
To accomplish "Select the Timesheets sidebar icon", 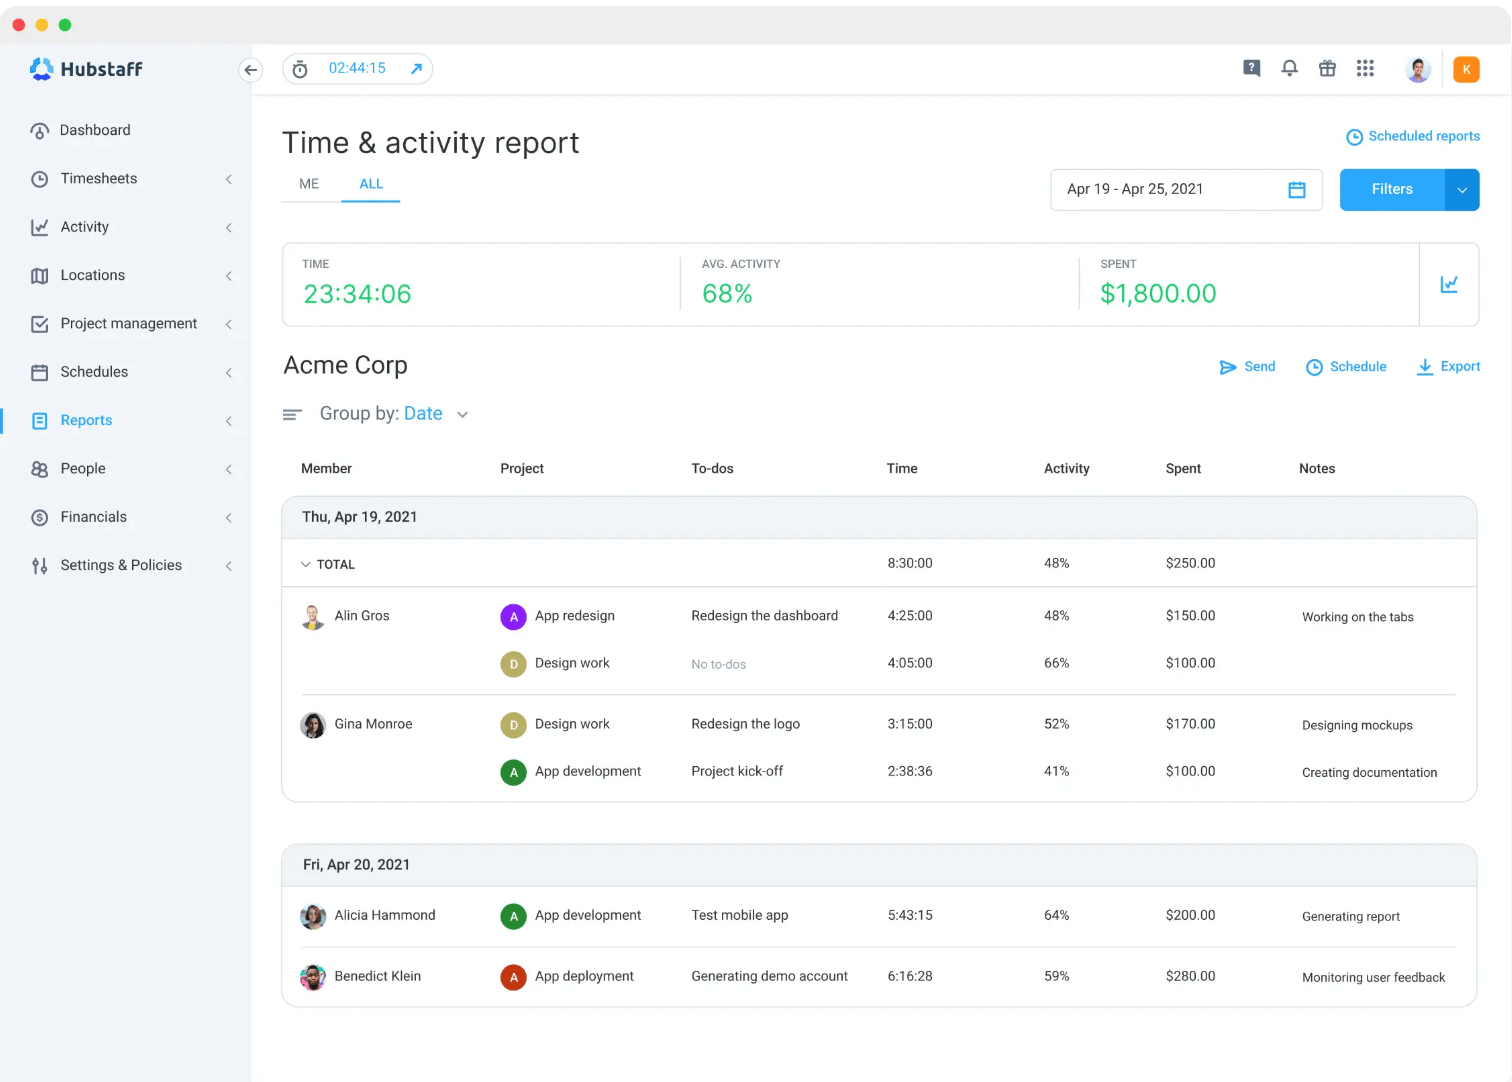I will (39, 178).
